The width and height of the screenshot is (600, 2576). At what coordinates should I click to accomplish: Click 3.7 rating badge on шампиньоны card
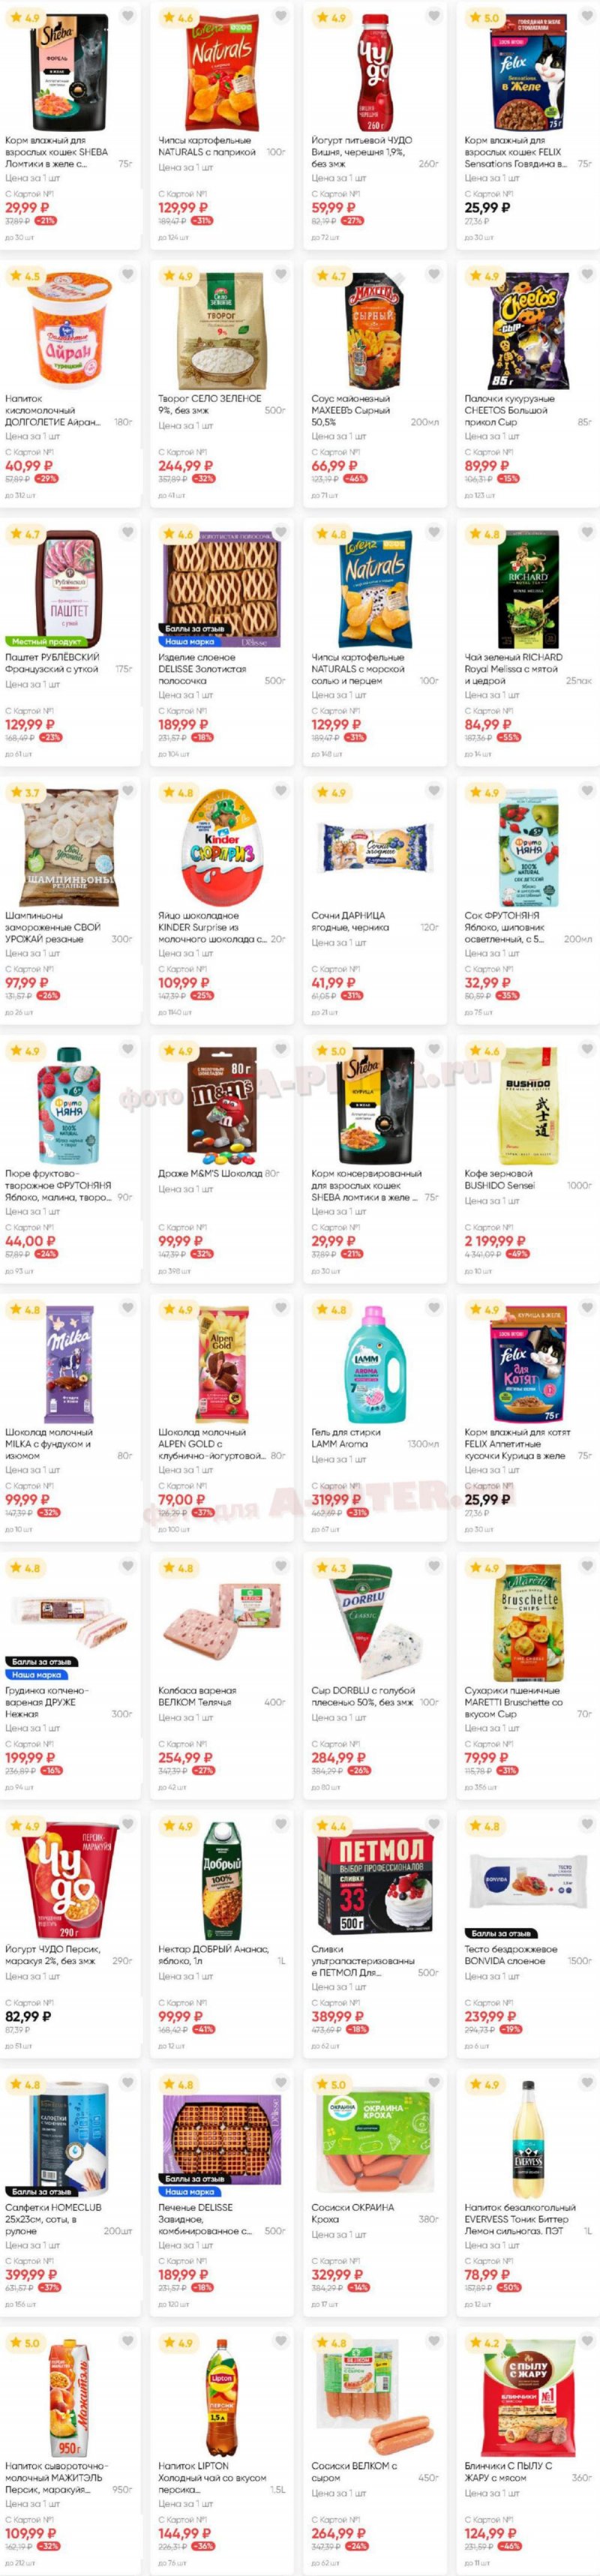23,792
